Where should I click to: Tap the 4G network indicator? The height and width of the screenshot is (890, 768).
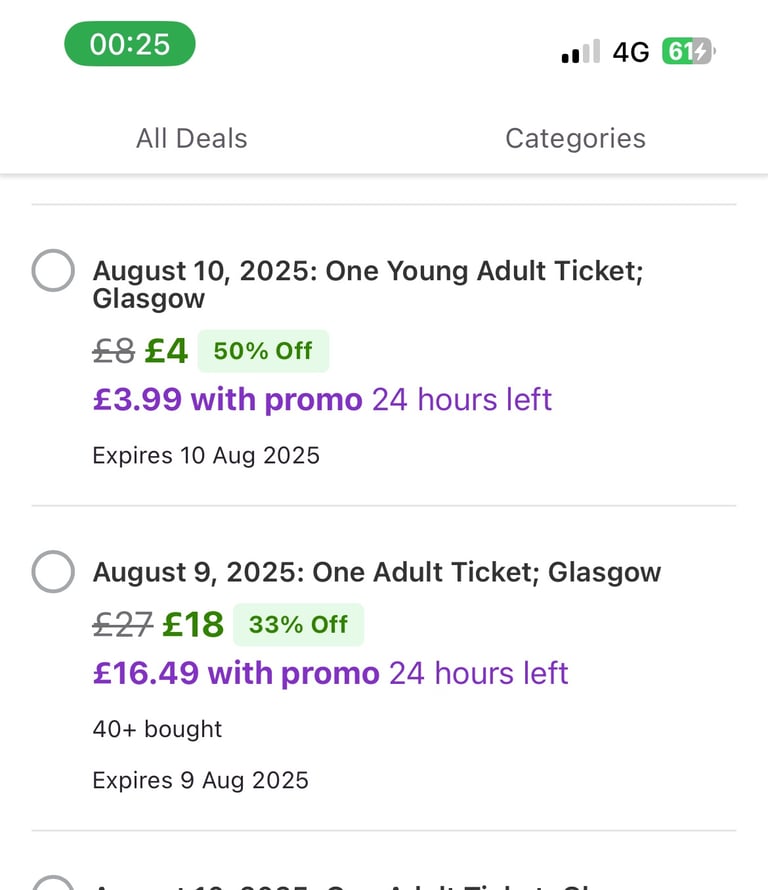click(631, 52)
